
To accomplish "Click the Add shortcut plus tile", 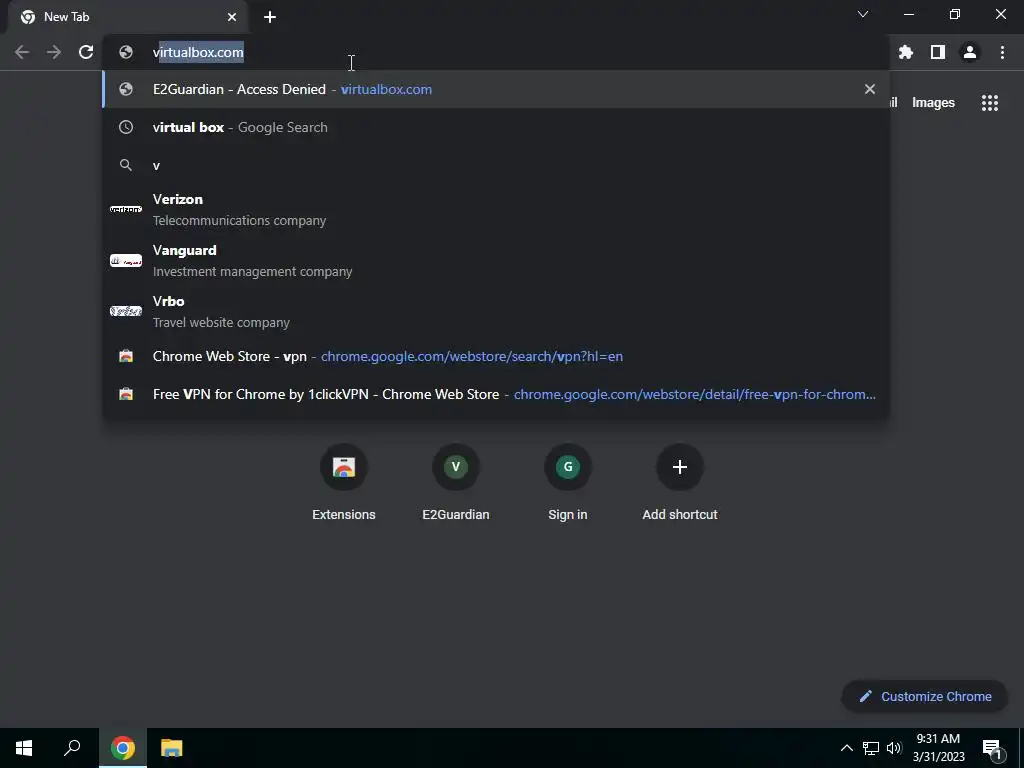I will pyautogui.click(x=680, y=483).
